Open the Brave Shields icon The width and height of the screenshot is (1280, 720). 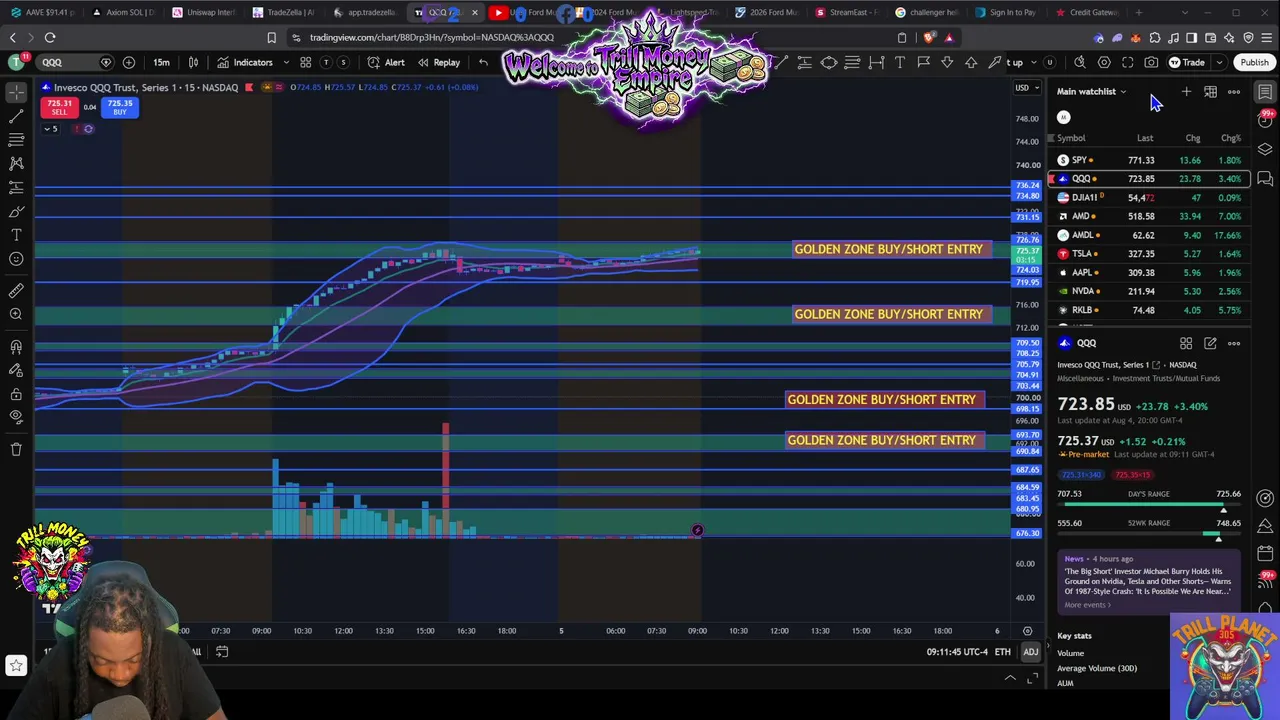[x=930, y=38]
